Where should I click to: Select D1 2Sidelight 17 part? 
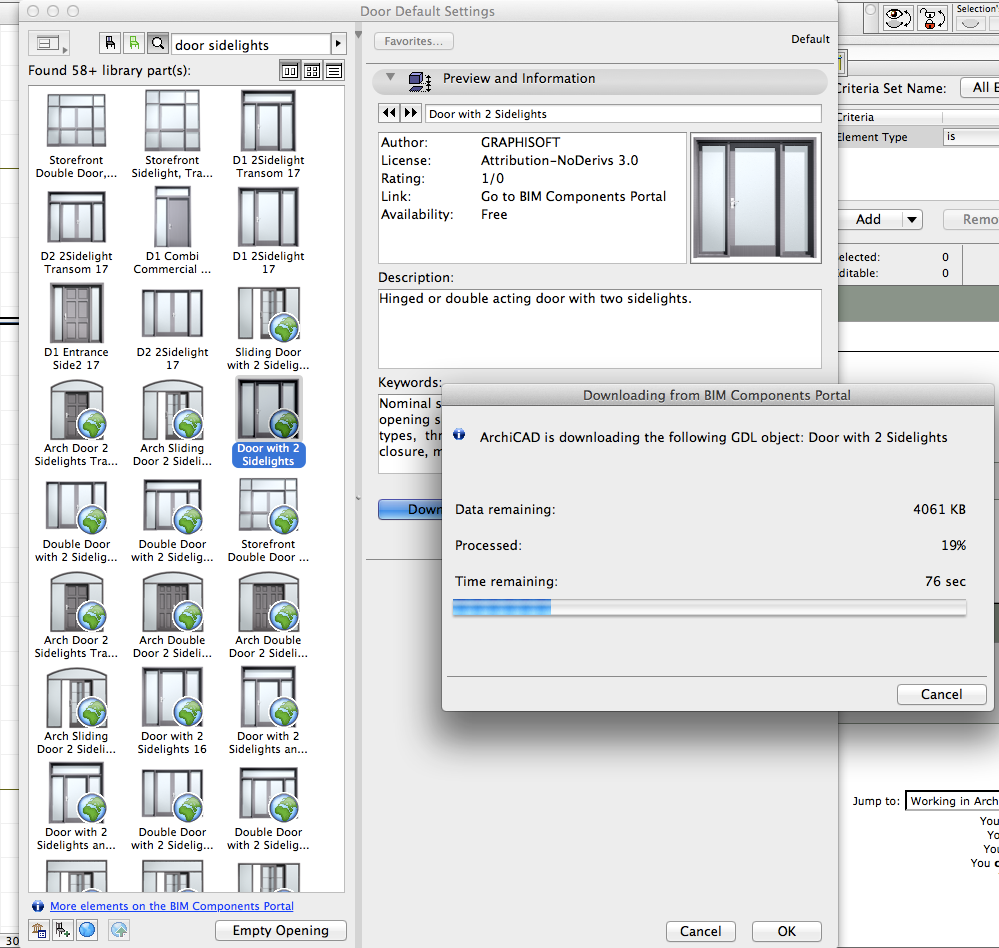click(x=268, y=232)
